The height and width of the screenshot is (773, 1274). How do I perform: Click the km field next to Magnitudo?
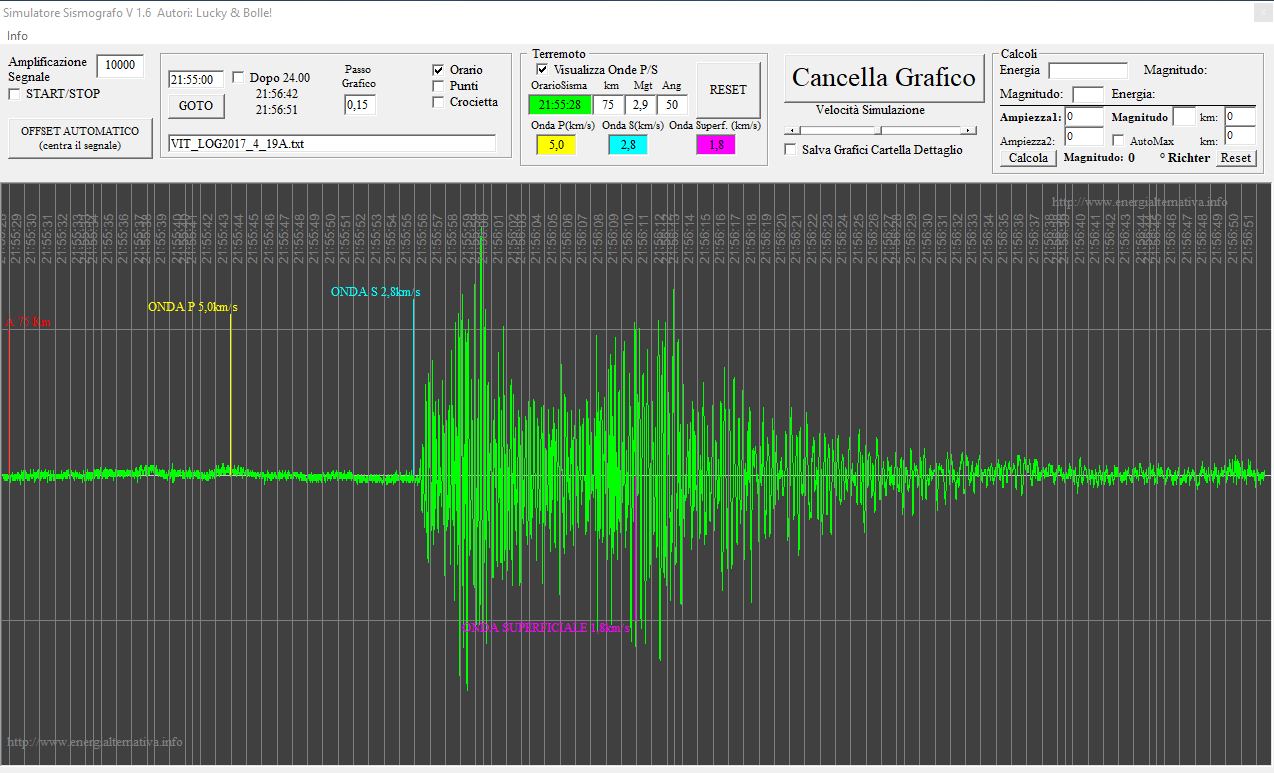coord(1240,117)
